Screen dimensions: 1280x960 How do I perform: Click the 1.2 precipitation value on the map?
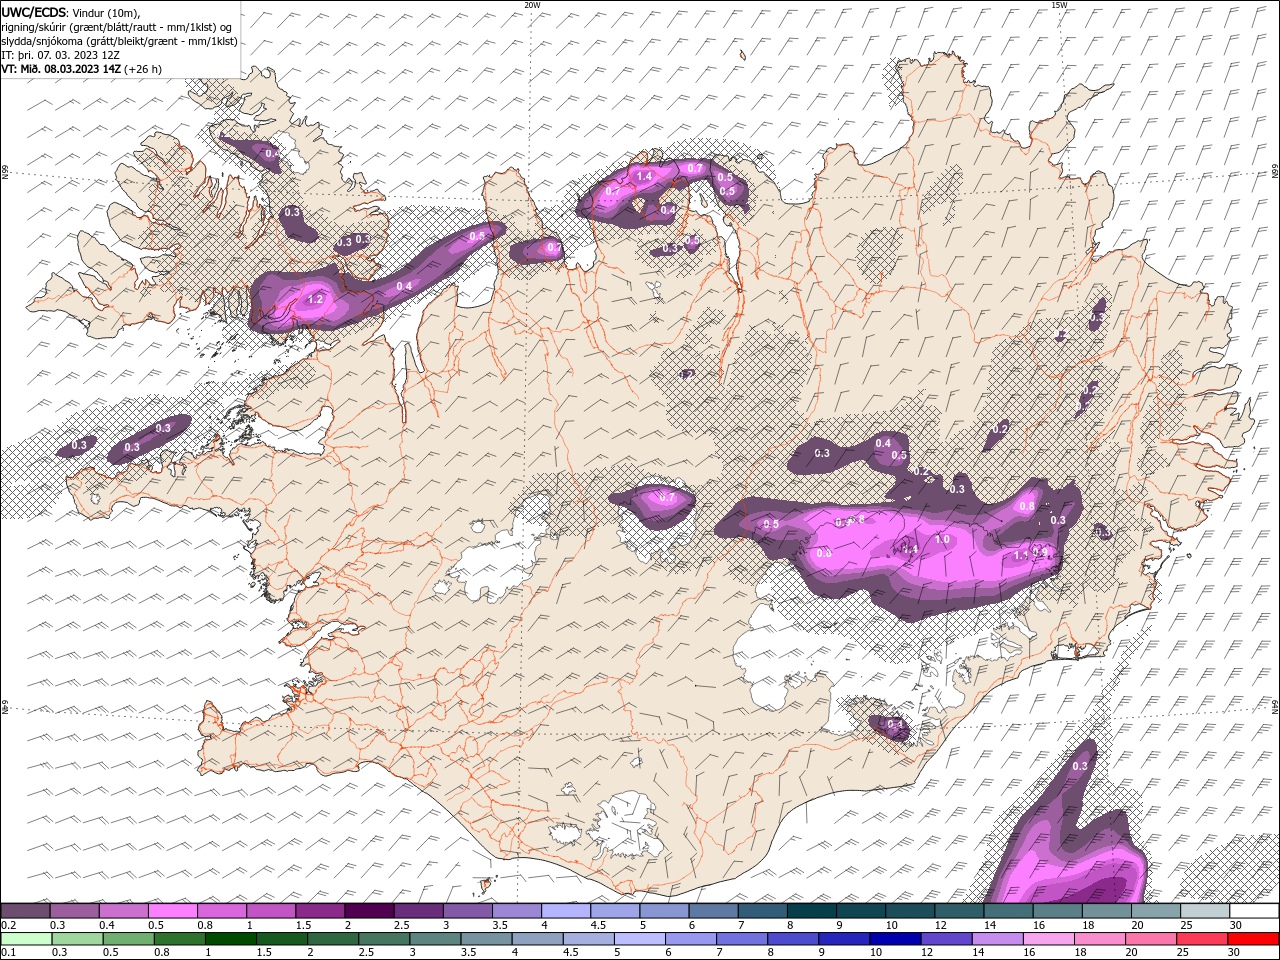[x=315, y=299]
